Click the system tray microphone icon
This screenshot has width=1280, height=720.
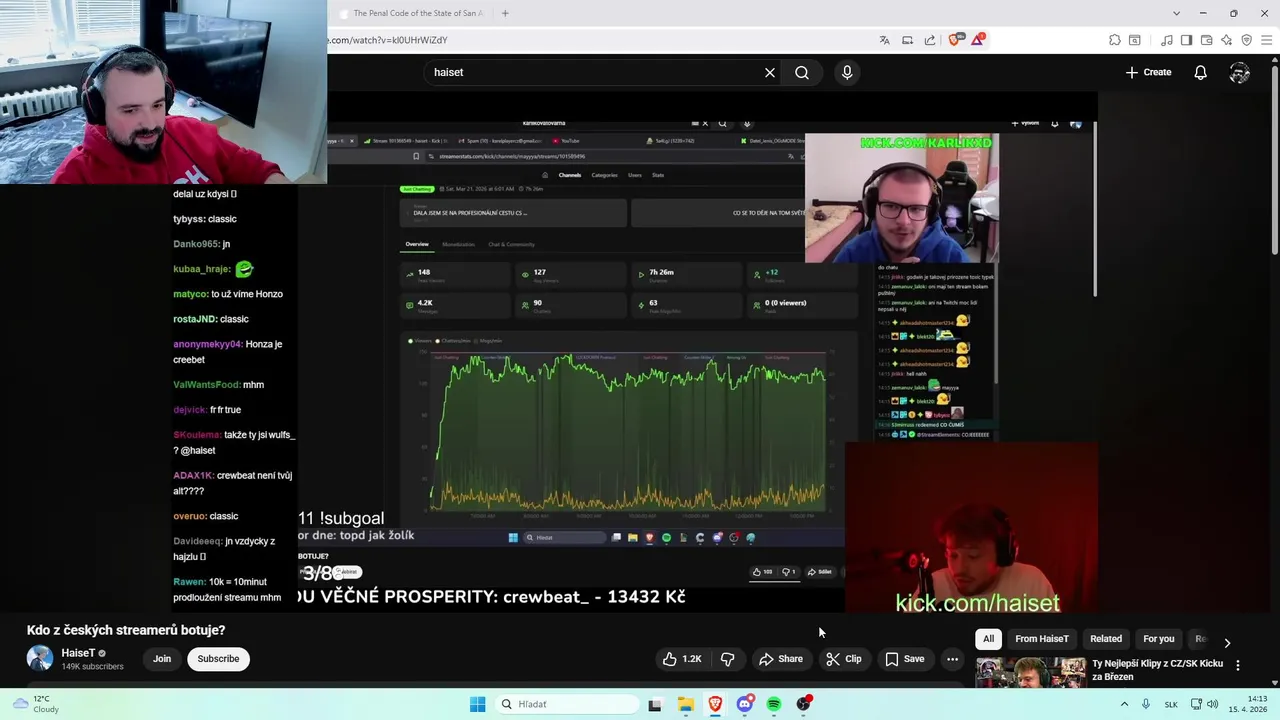click(x=1146, y=704)
